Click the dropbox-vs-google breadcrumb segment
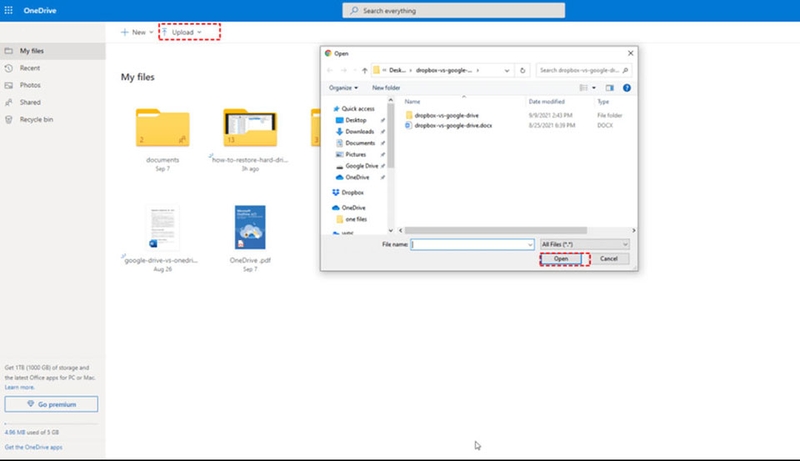The image size is (800, 461). tap(443, 70)
